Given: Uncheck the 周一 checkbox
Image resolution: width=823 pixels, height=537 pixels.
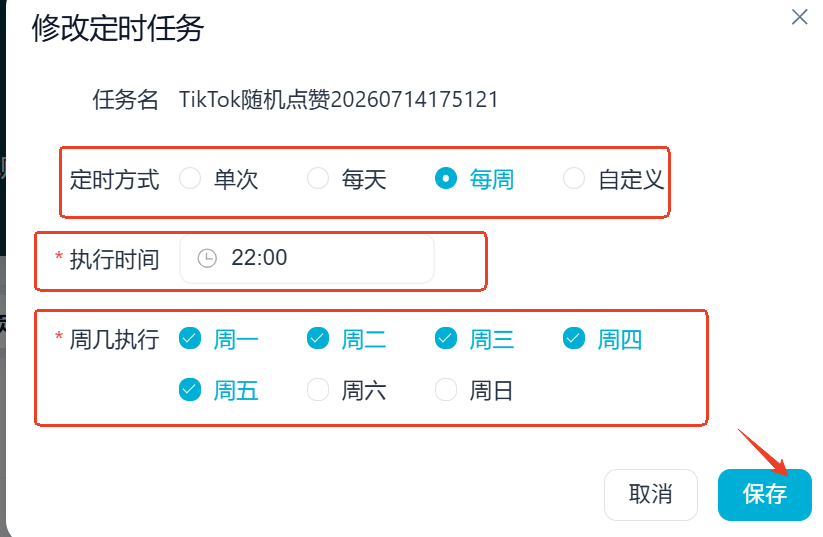Looking at the screenshot, I should 190,339.
